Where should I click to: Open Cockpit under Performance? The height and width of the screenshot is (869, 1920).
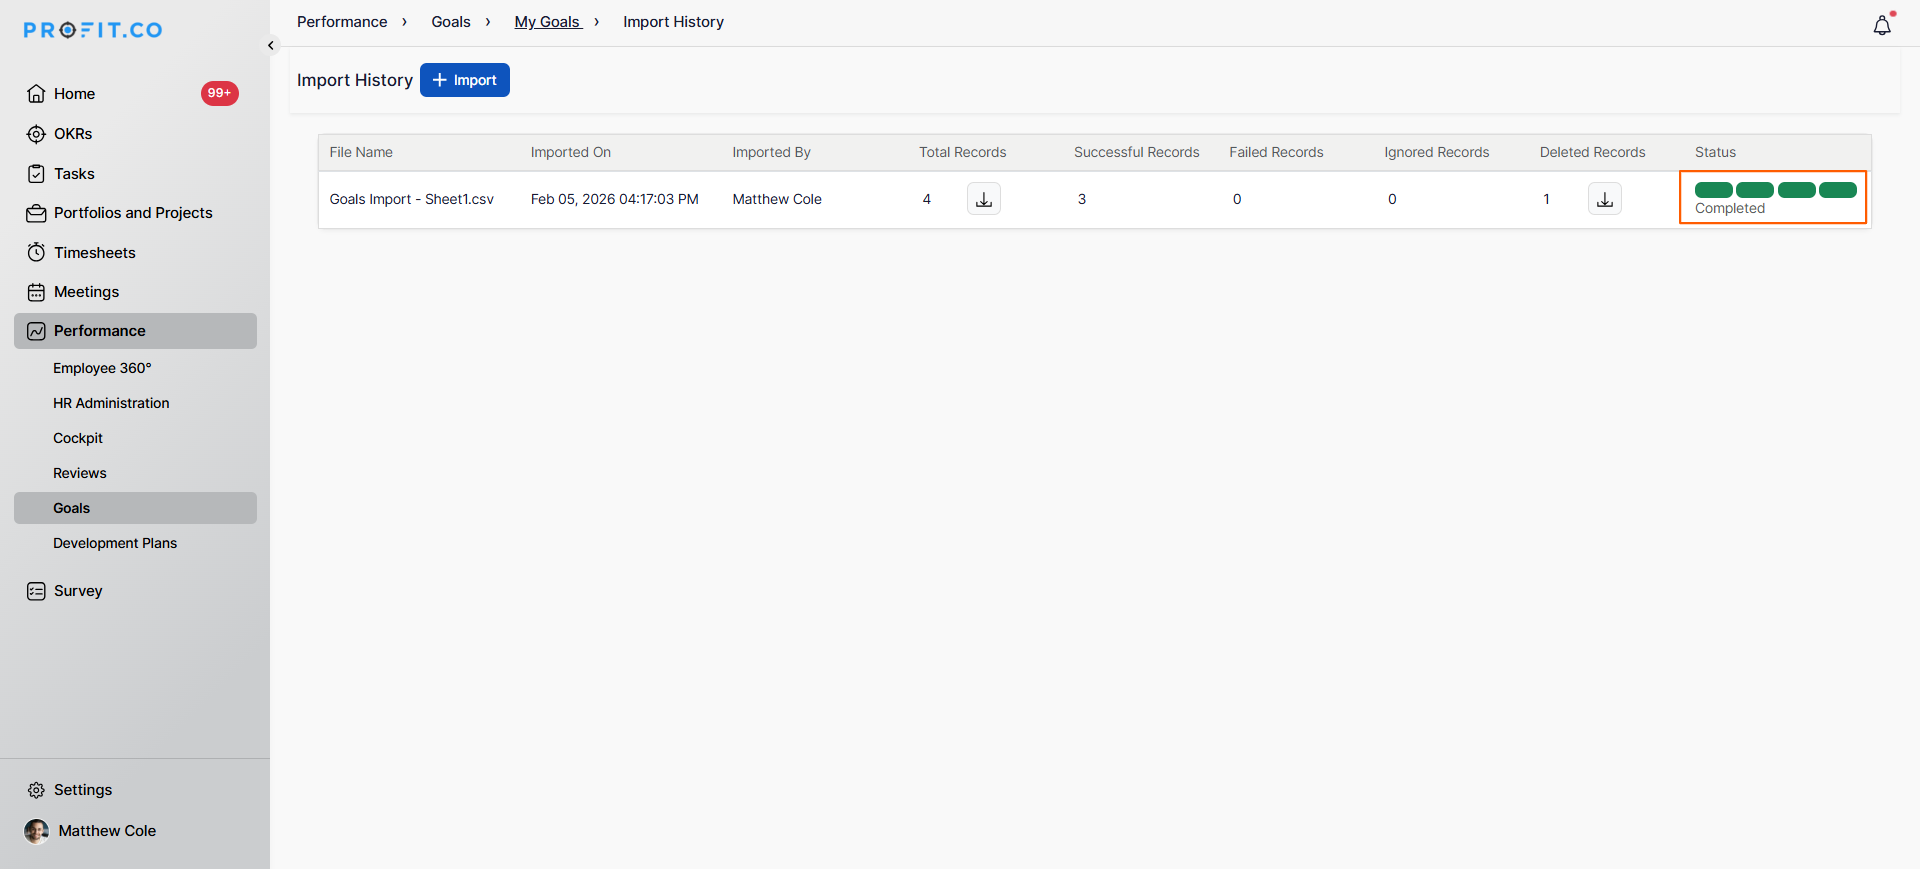pyautogui.click(x=78, y=438)
